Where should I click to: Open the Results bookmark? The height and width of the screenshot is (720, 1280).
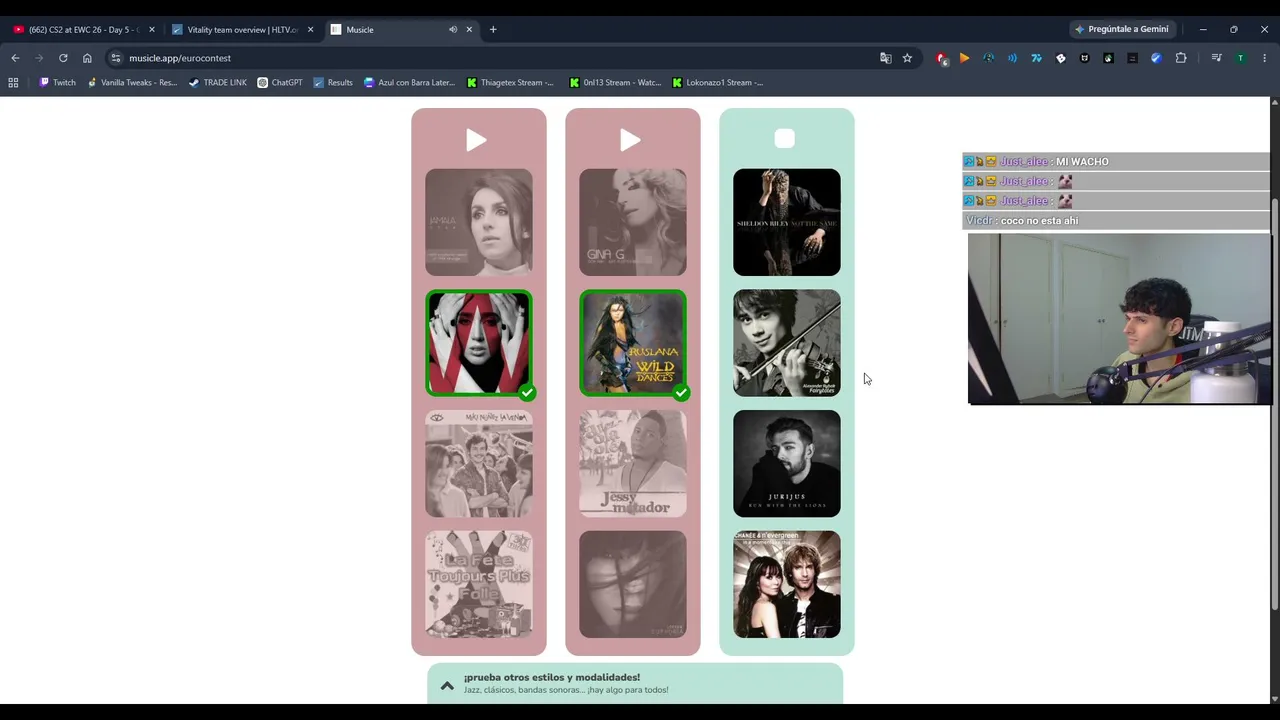(333, 83)
